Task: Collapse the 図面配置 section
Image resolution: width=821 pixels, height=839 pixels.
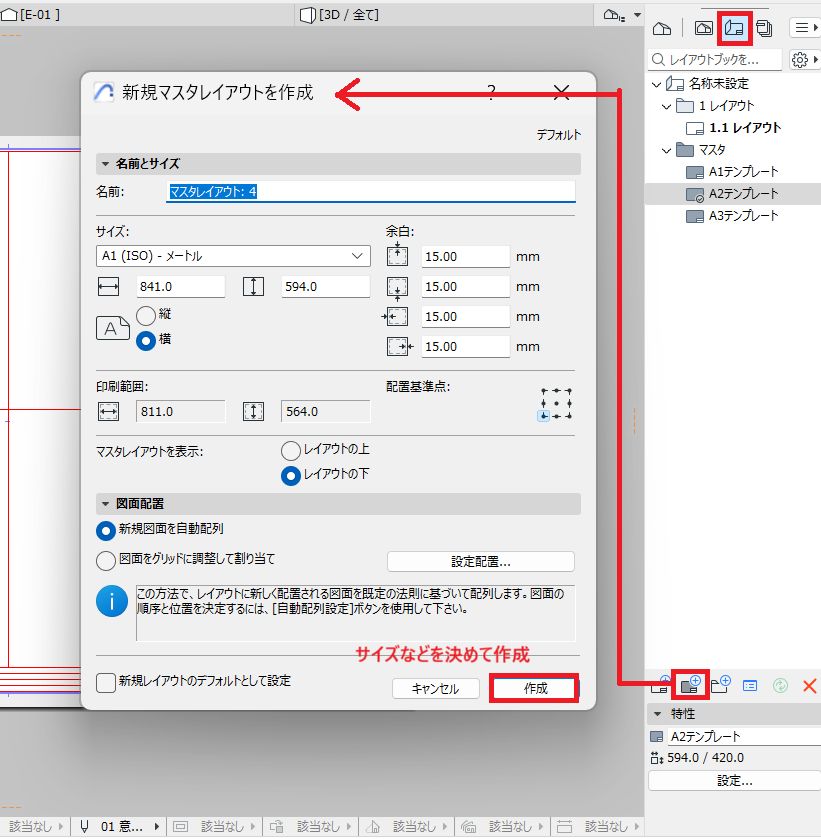Action: click(105, 504)
